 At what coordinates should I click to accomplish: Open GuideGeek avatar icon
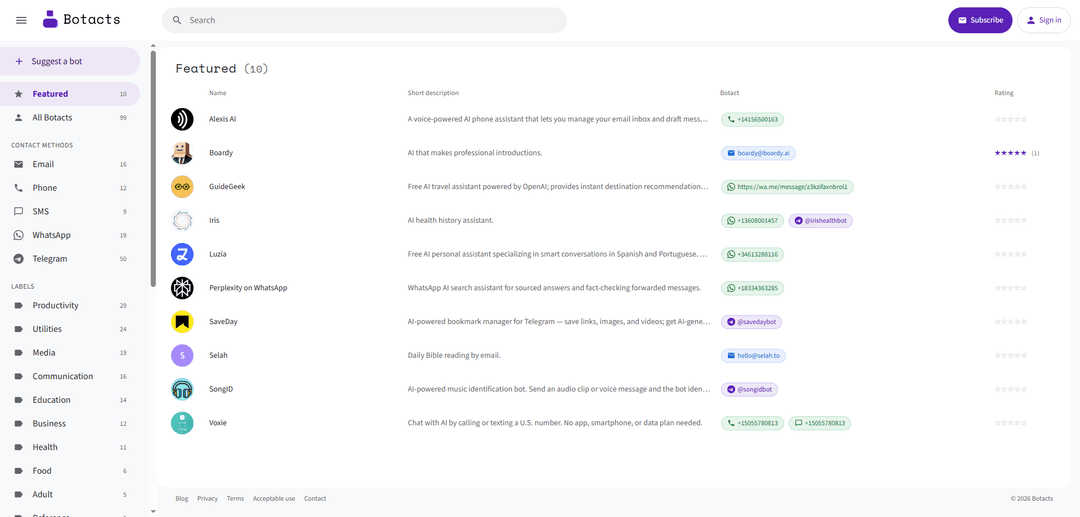tap(182, 187)
